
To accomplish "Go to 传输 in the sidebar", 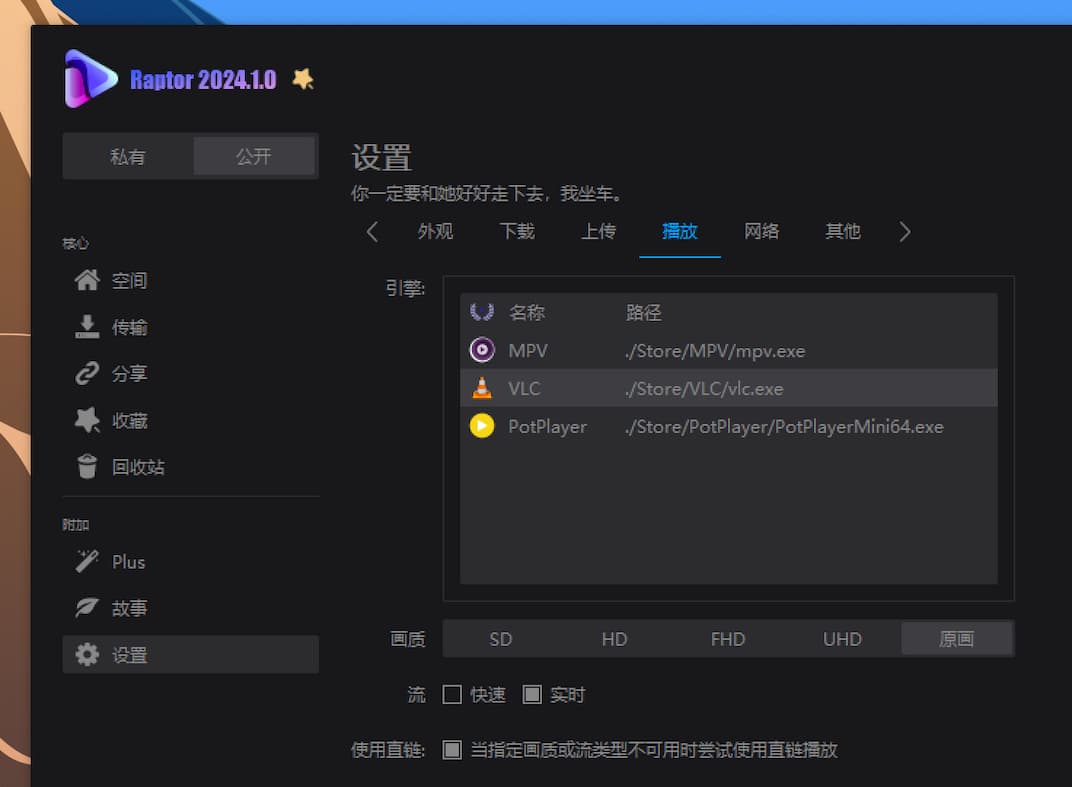I will 190,327.
